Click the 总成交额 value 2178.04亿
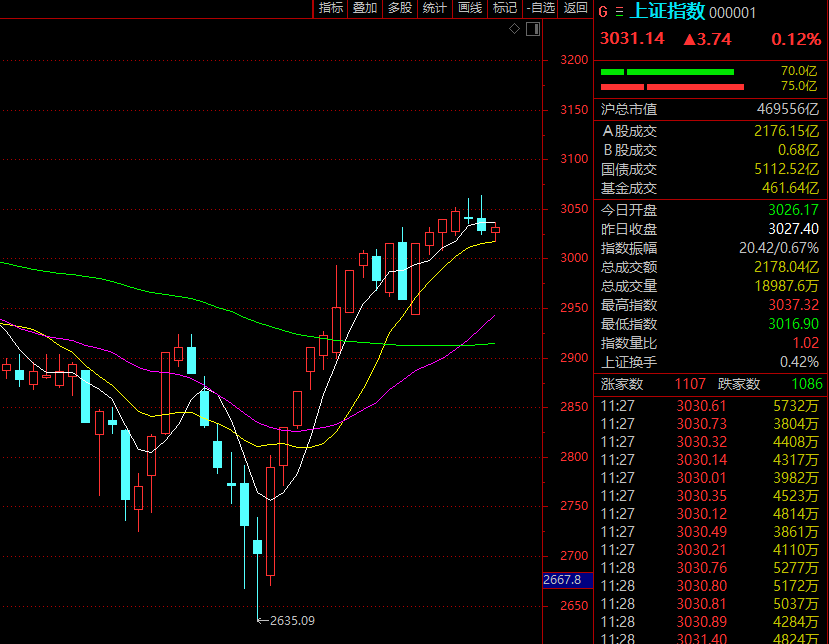This screenshot has width=829, height=644. click(x=786, y=267)
